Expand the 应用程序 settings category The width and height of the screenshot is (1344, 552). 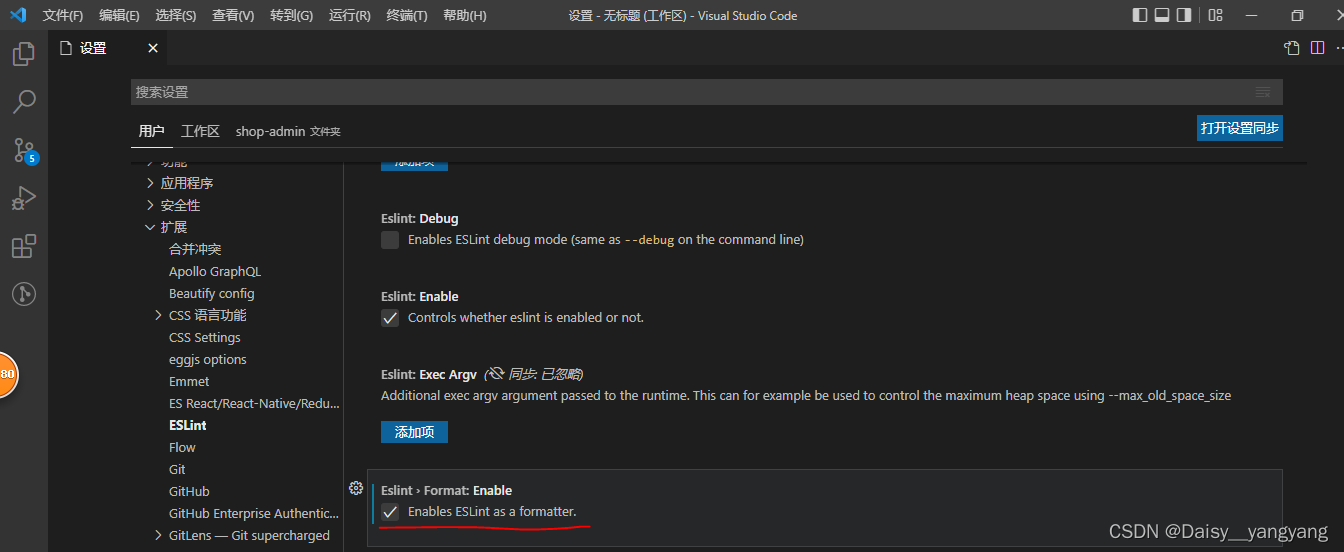tap(150, 183)
